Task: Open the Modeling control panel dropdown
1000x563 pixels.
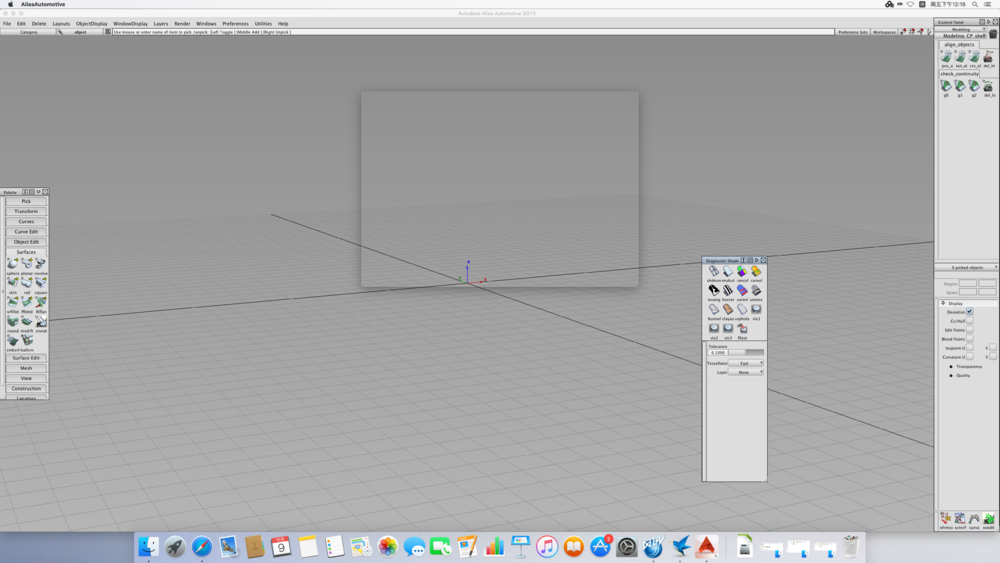Action: tap(962, 29)
